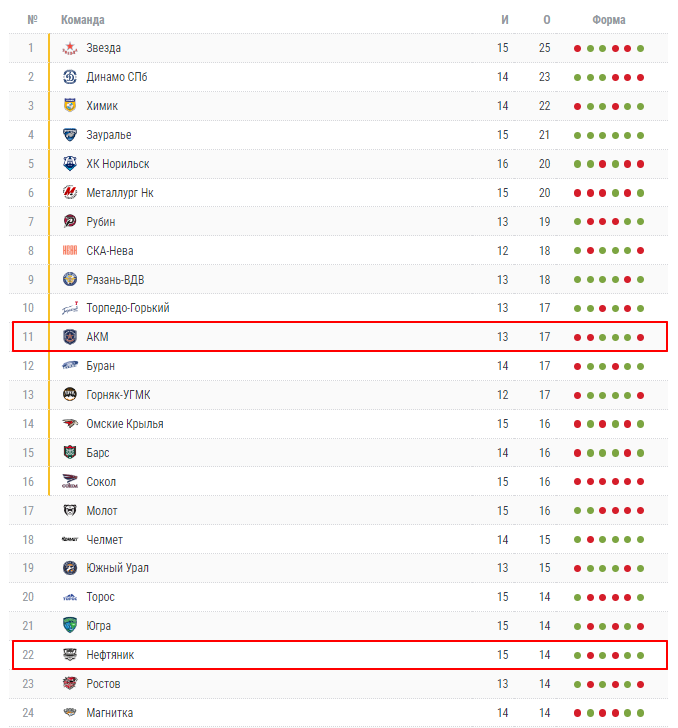Click the Звезда team logo
Image resolution: width=678 pixels, height=728 pixels.
click(x=70, y=48)
